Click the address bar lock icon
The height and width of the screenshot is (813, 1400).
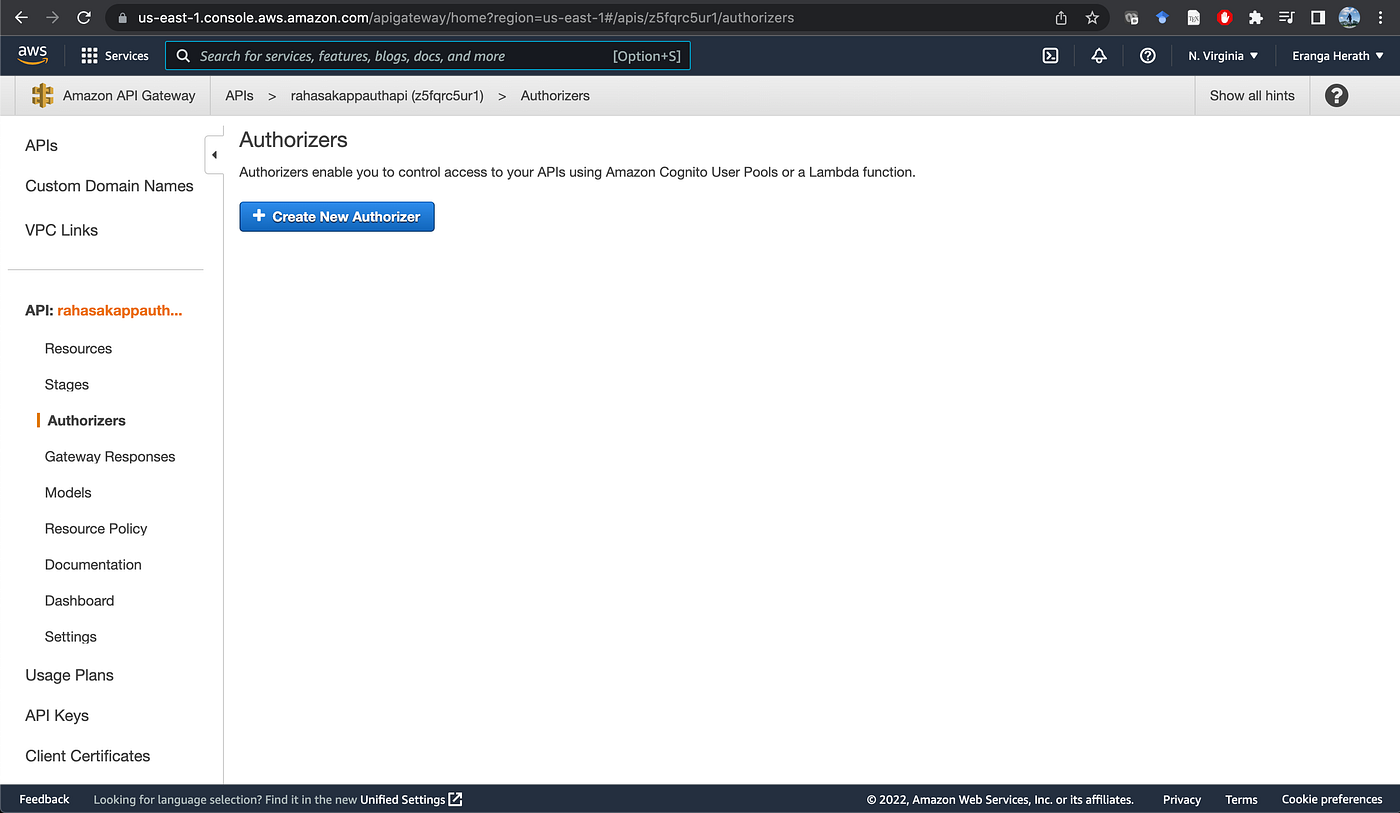tap(123, 18)
